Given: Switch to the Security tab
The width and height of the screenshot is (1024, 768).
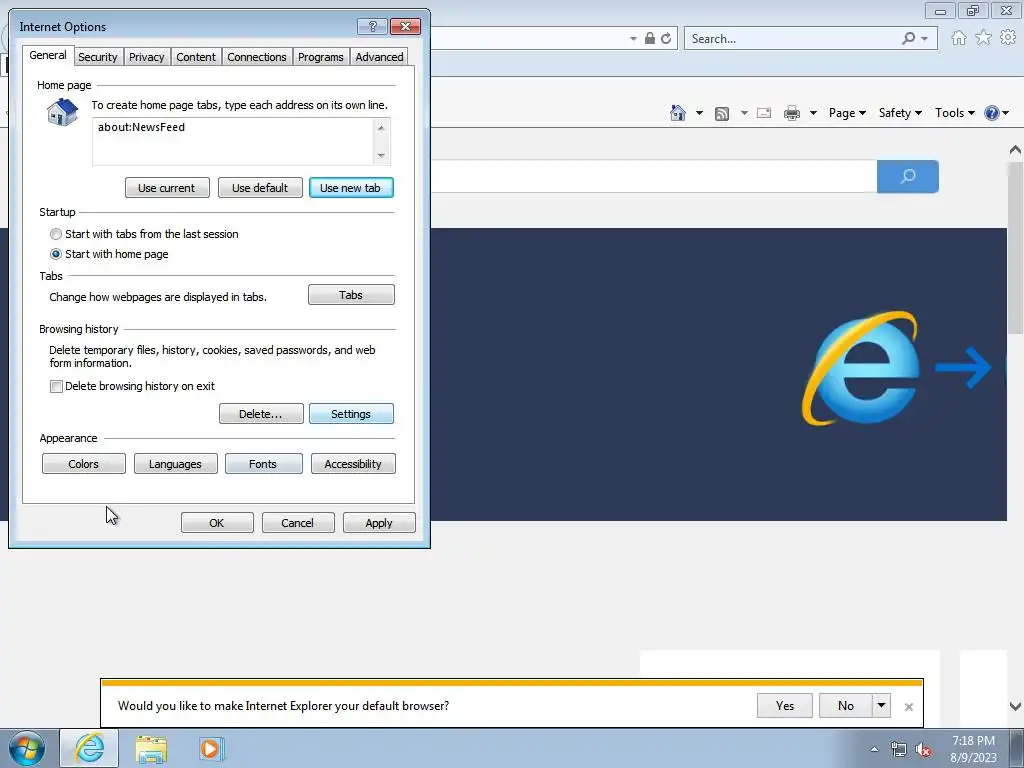Looking at the screenshot, I should [98, 57].
